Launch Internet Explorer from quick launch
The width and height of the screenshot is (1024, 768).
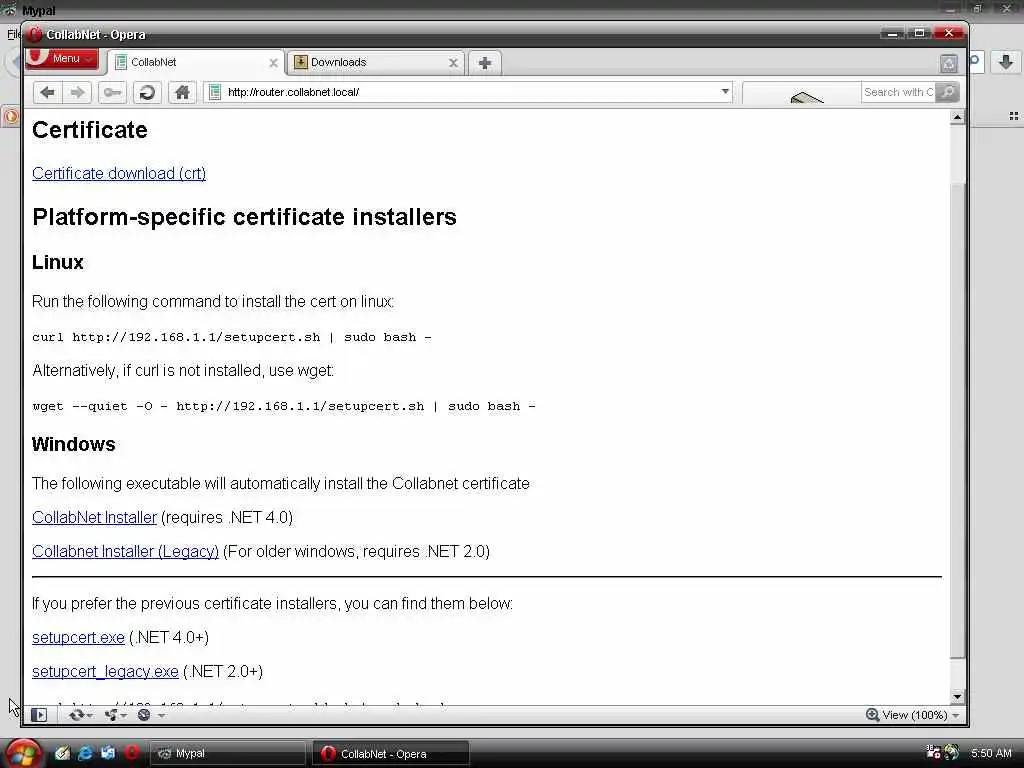(x=85, y=753)
